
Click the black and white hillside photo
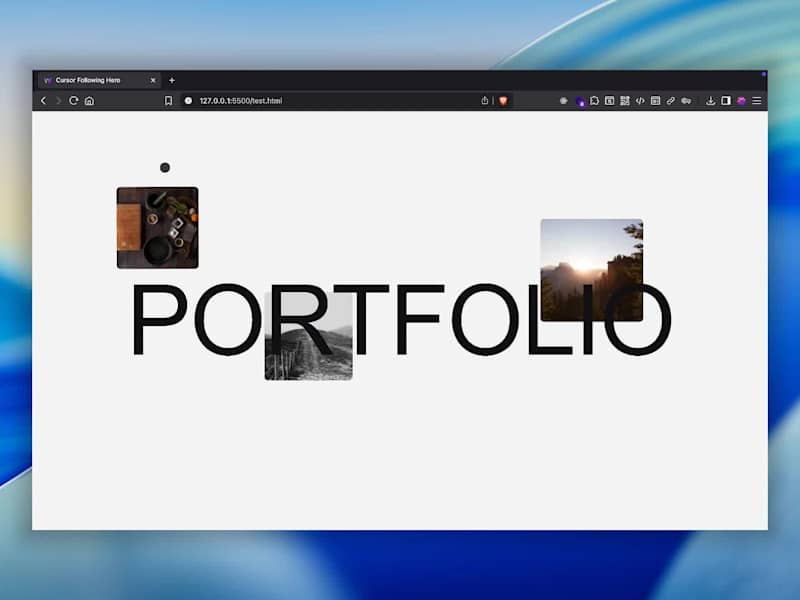(309, 336)
